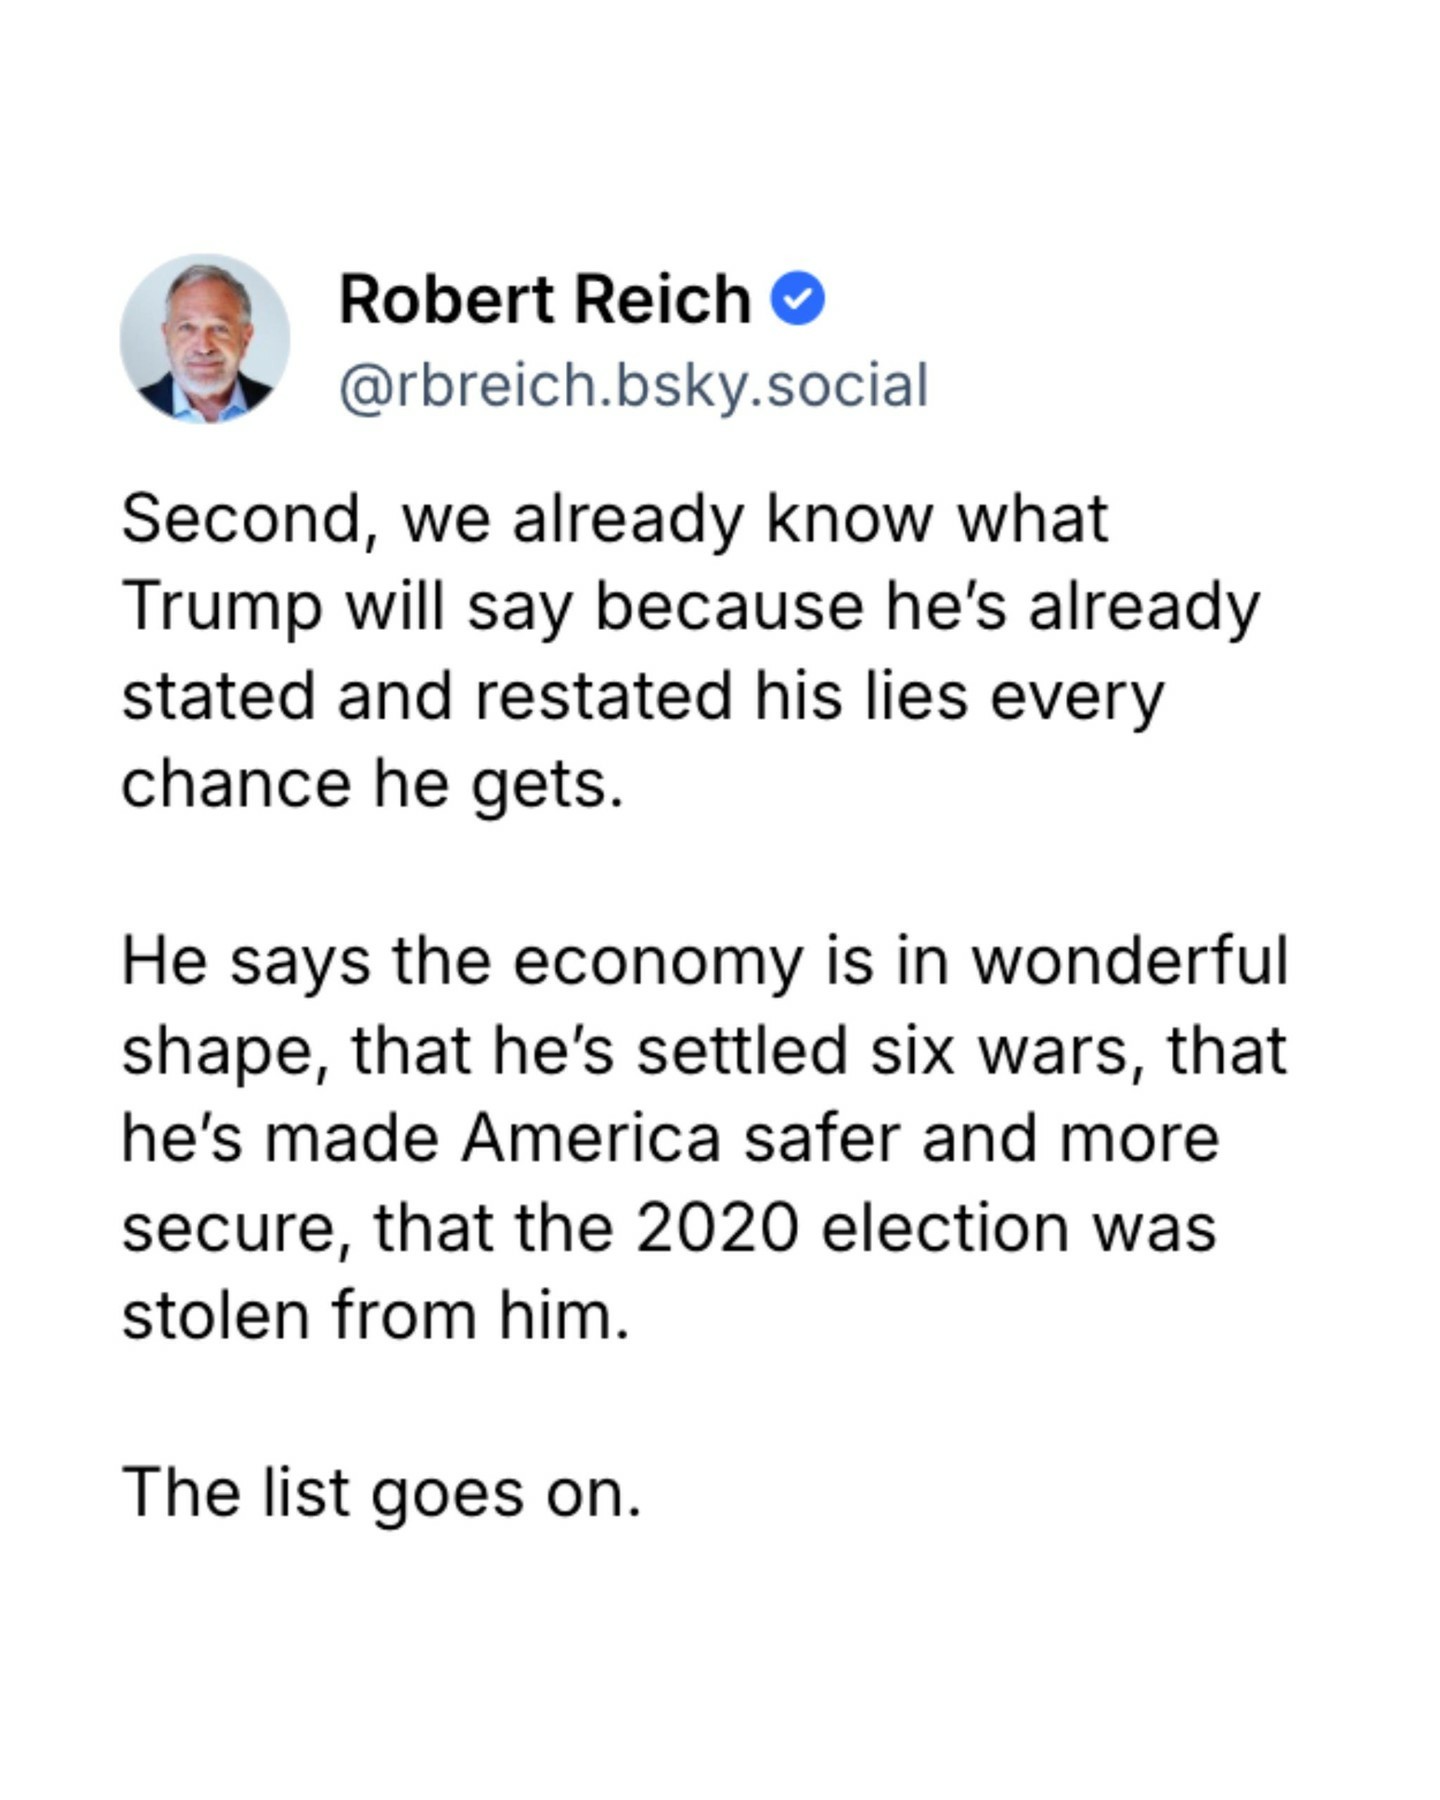The width and height of the screenshot is (1440, 1800).
Task: Click the word "economy" in second paragraph
Action: click(658, 961)
